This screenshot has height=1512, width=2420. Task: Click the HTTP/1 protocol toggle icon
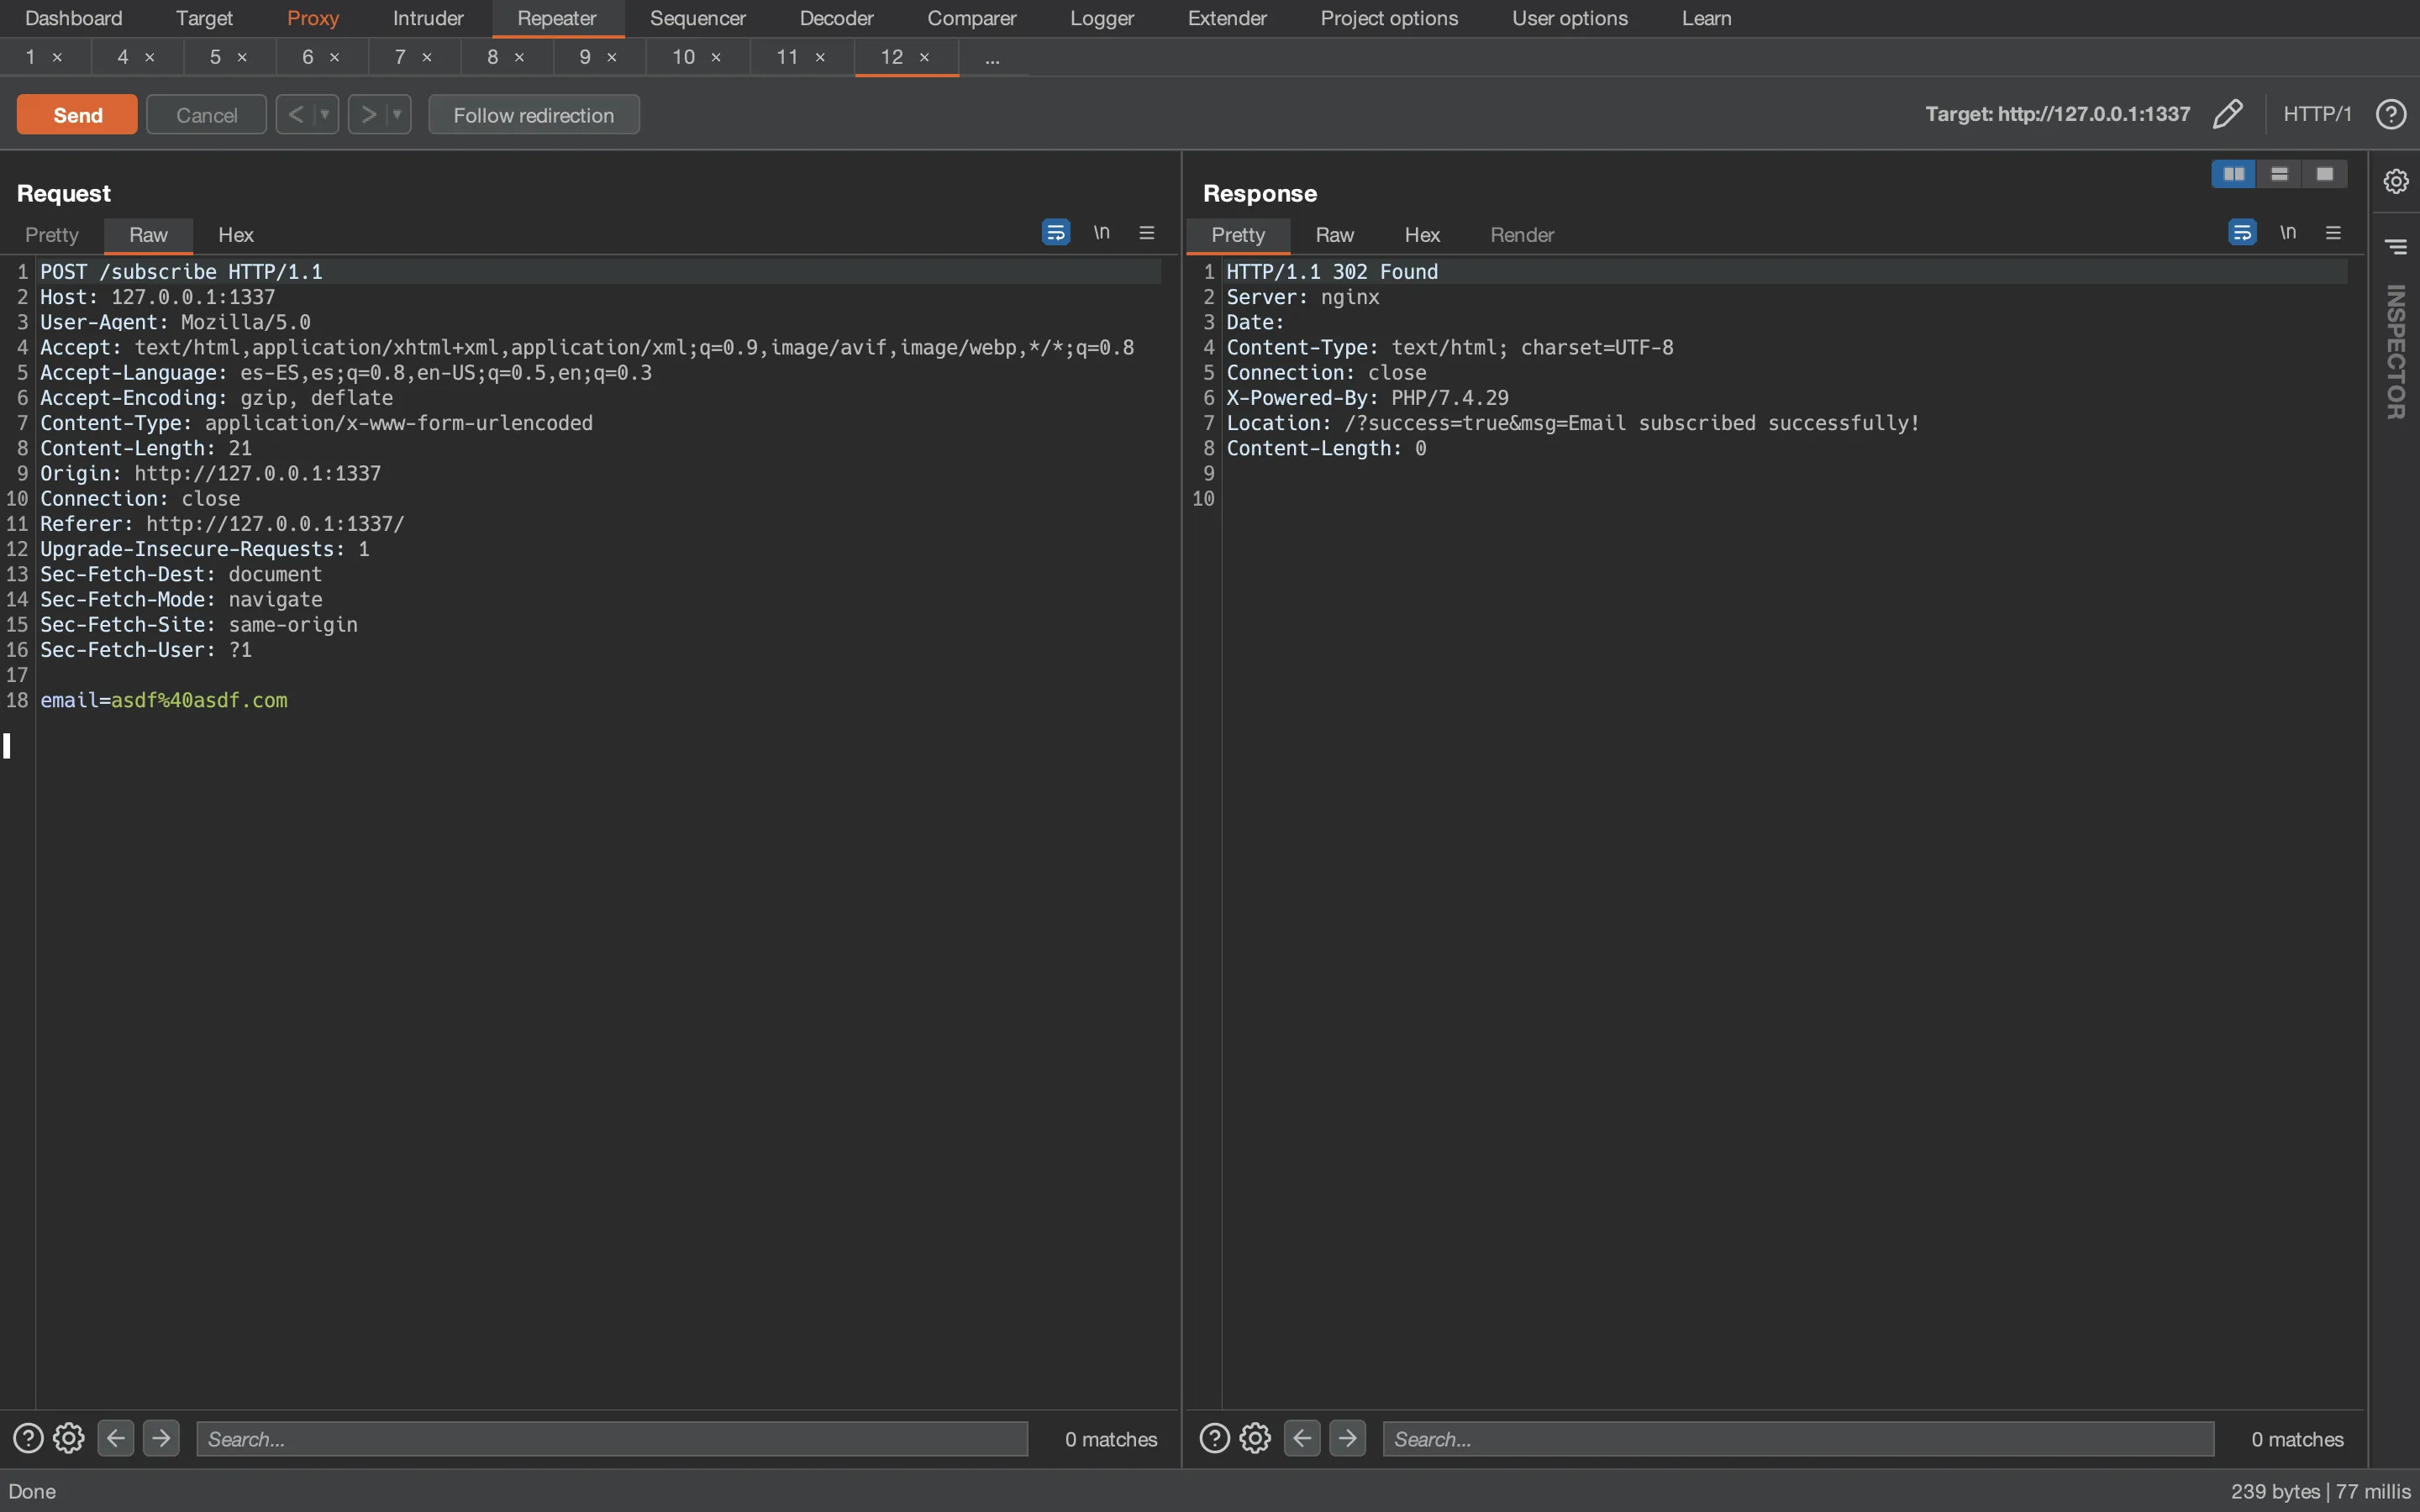click(x=2317, y=113)
